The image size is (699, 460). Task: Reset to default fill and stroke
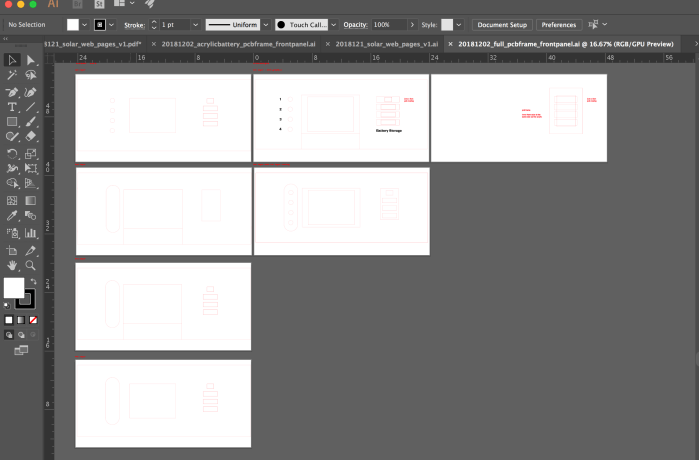(7, 304)
